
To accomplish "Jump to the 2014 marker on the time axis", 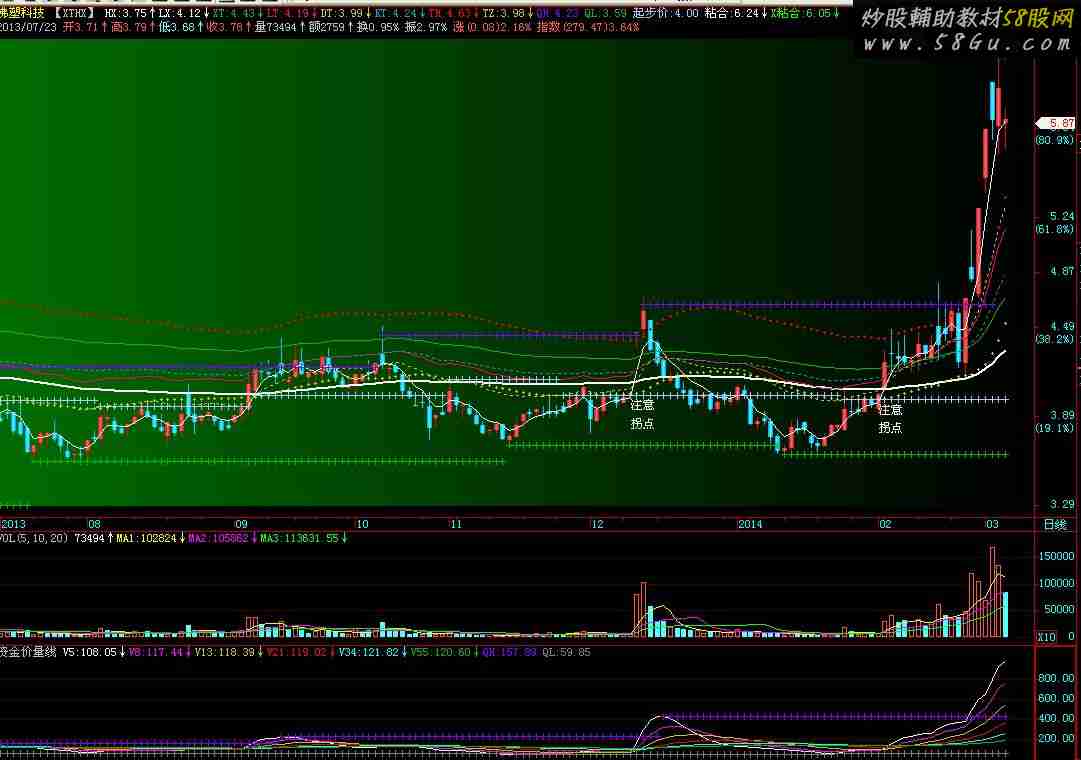I will coord(750,524).
